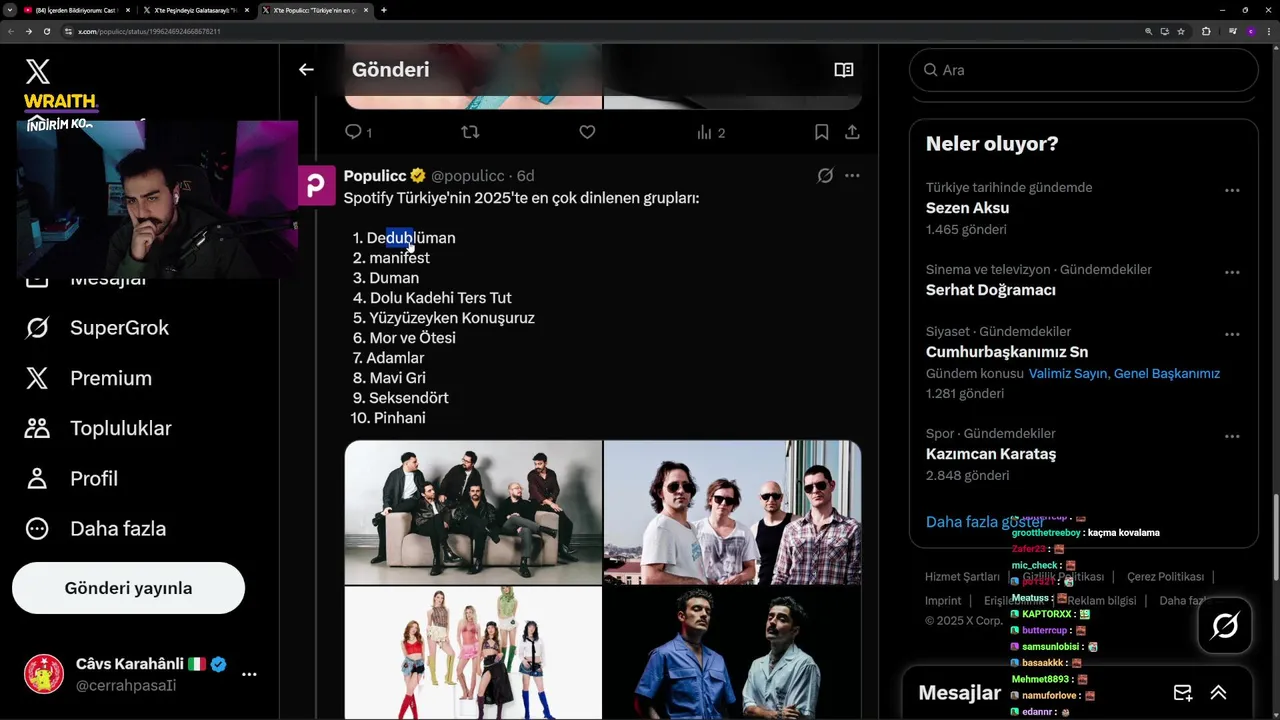Click the Valimiz Sayın topic link
The height and width of the screenshot is (720, 1280).
tap(1067, 373)
